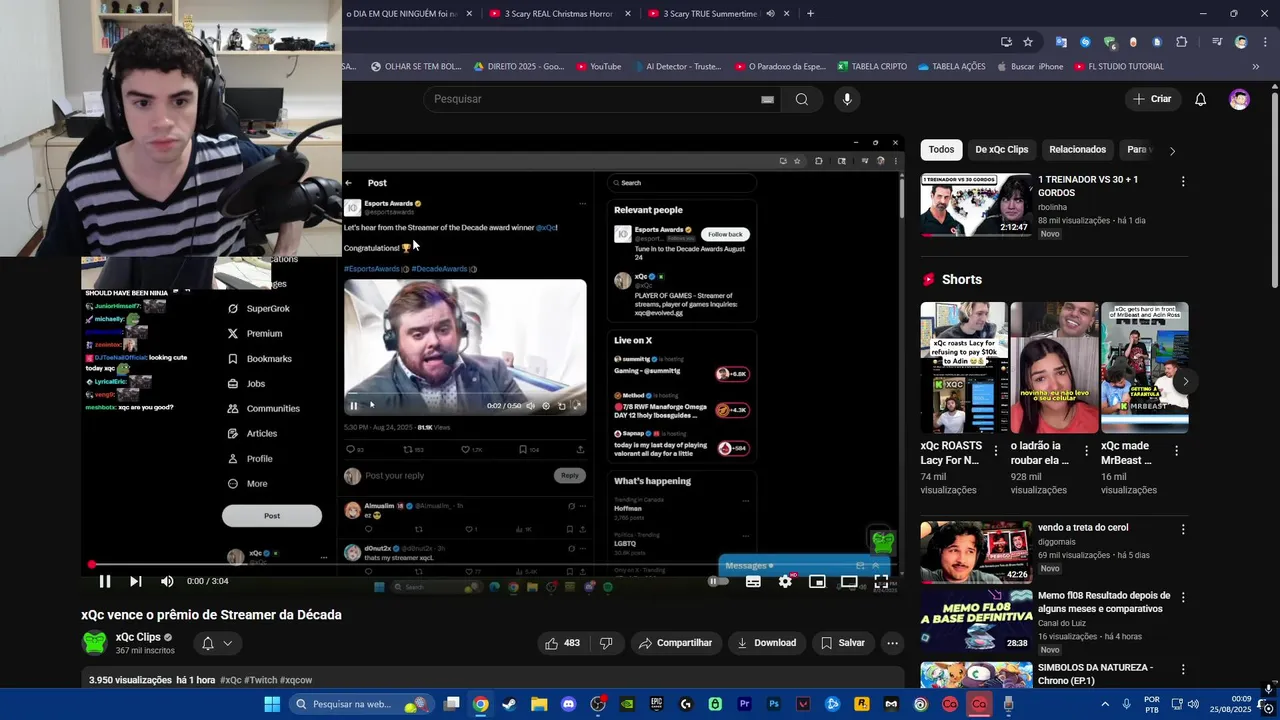Open Steam from the taskbar

tap(509, 704)
